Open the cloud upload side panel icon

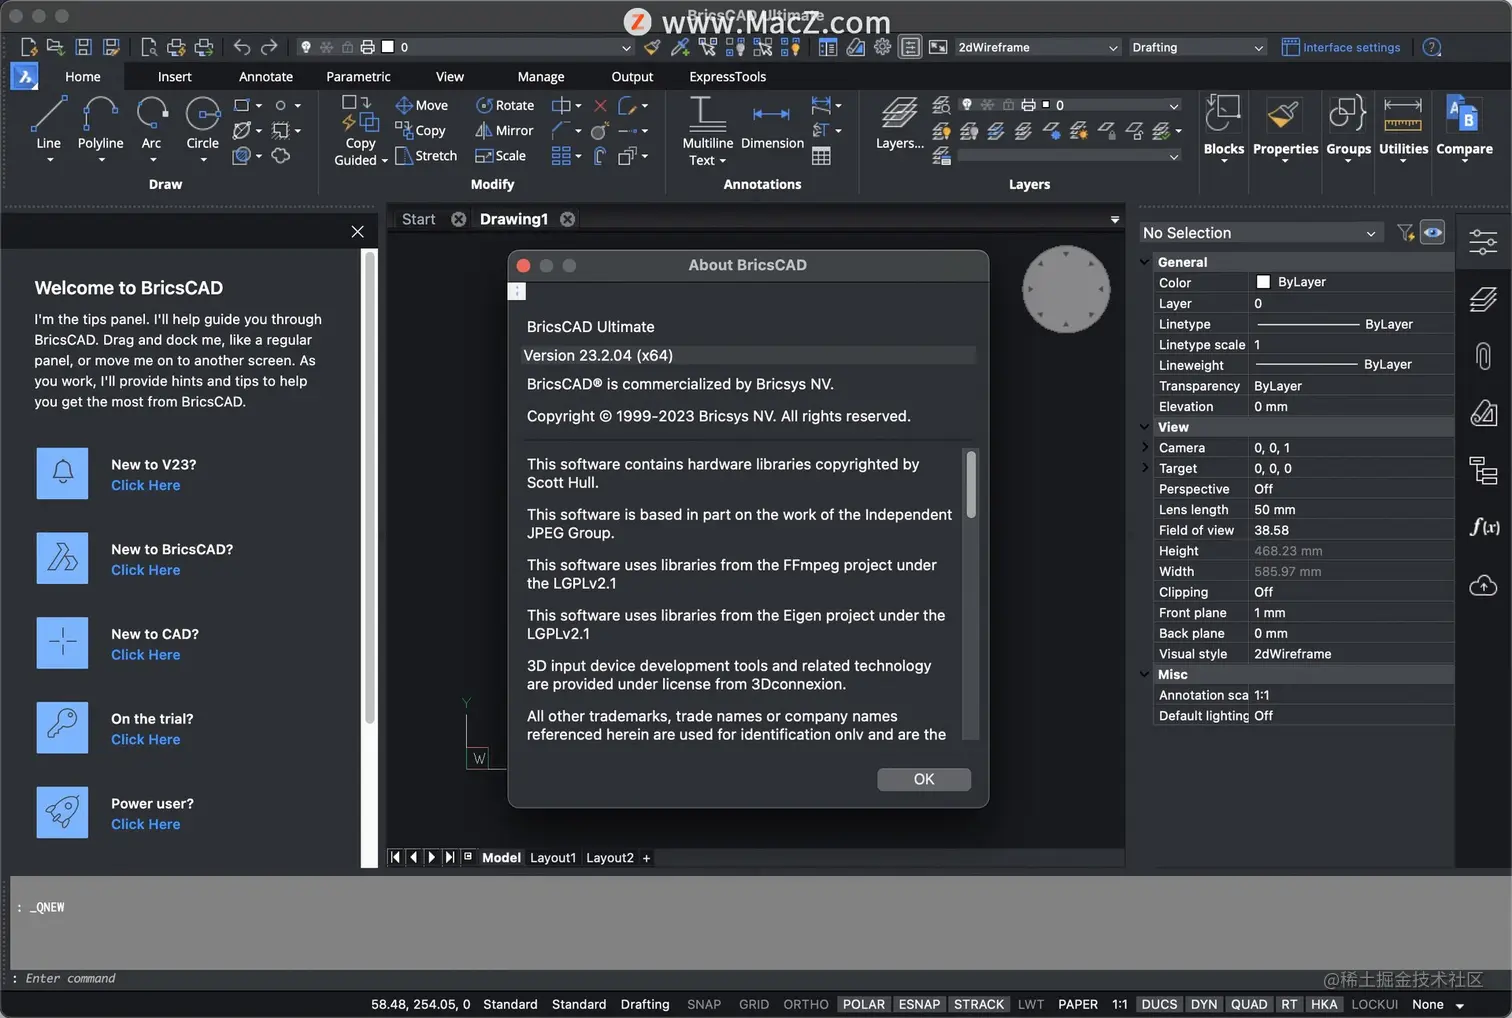pos(1483,585)
